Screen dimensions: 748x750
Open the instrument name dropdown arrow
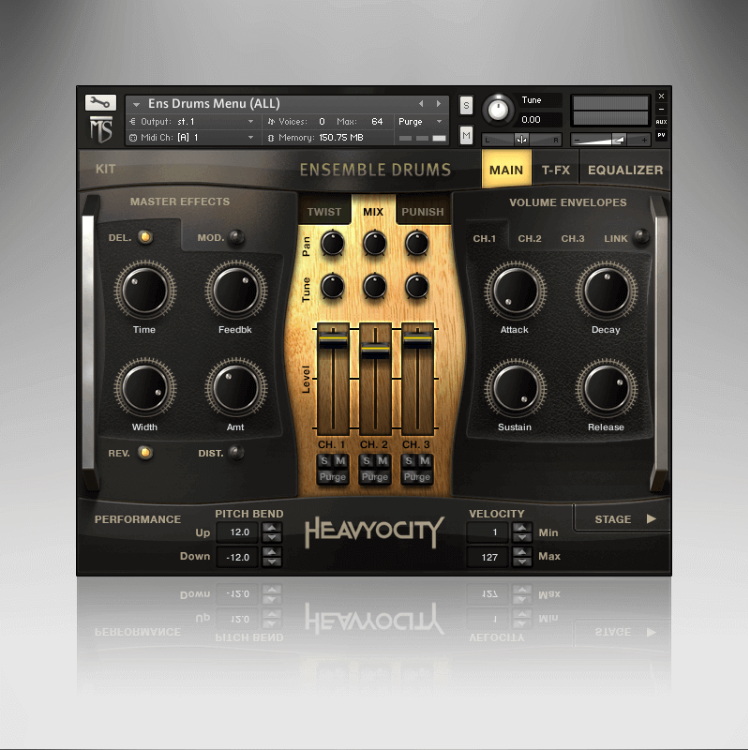(x=136, y=104)
